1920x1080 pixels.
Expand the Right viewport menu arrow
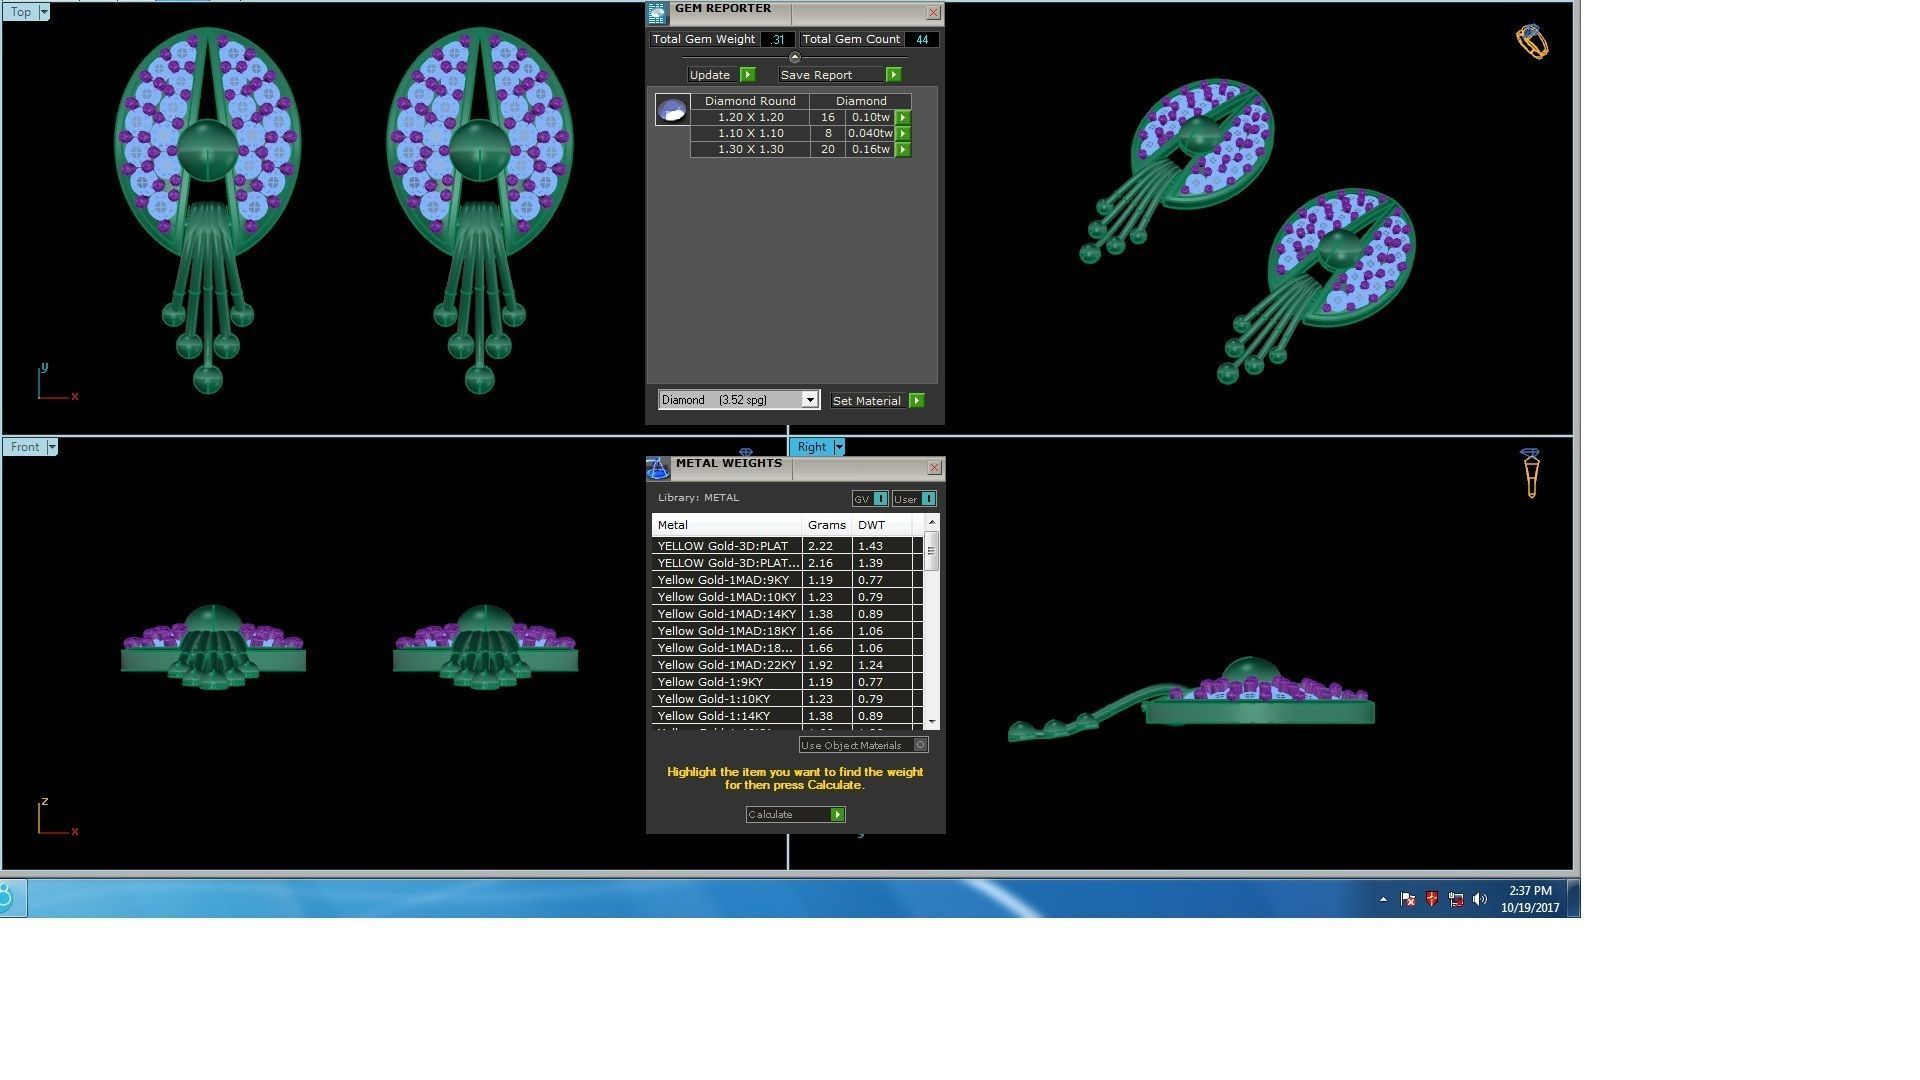pos(839,447)
